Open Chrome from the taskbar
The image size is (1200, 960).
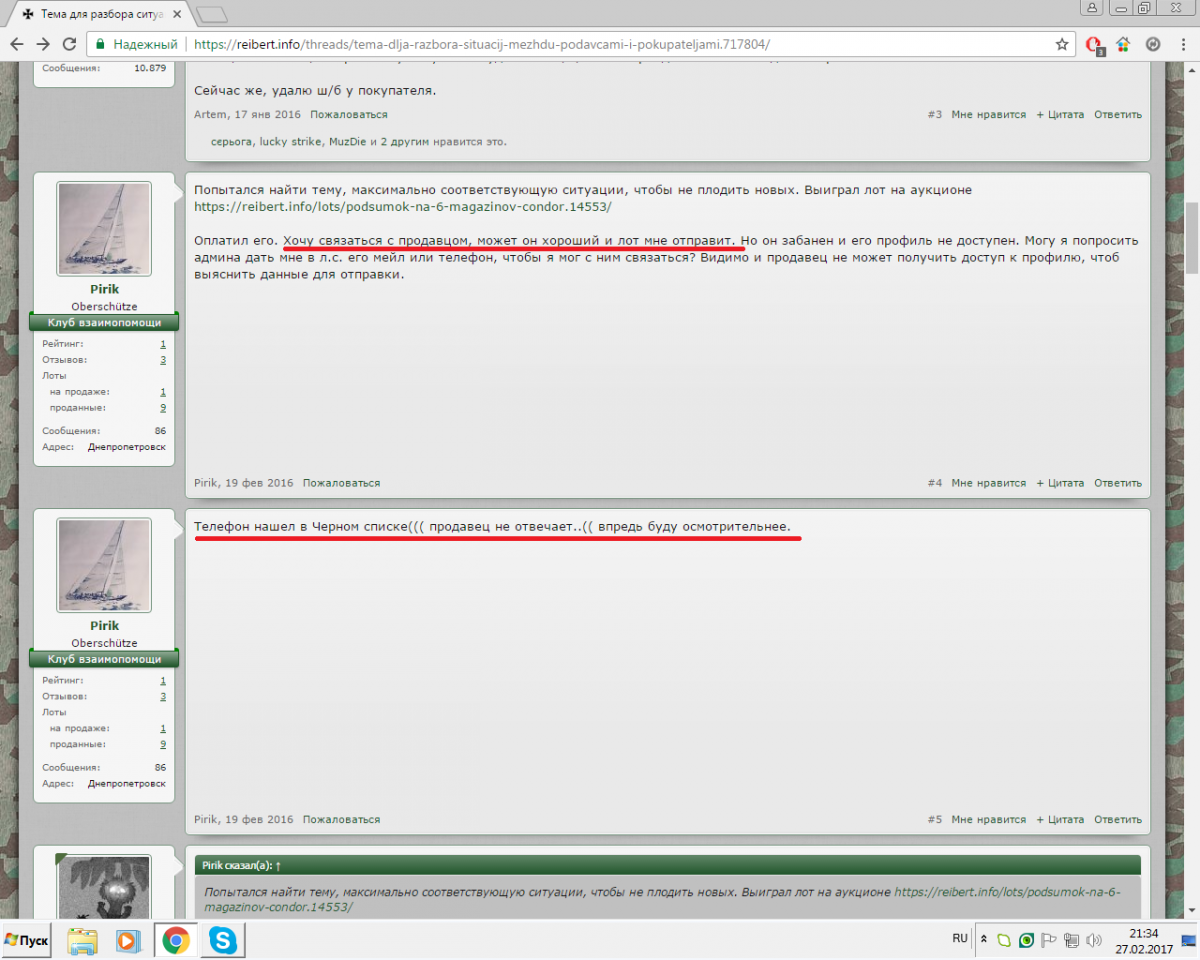point(177,940)
